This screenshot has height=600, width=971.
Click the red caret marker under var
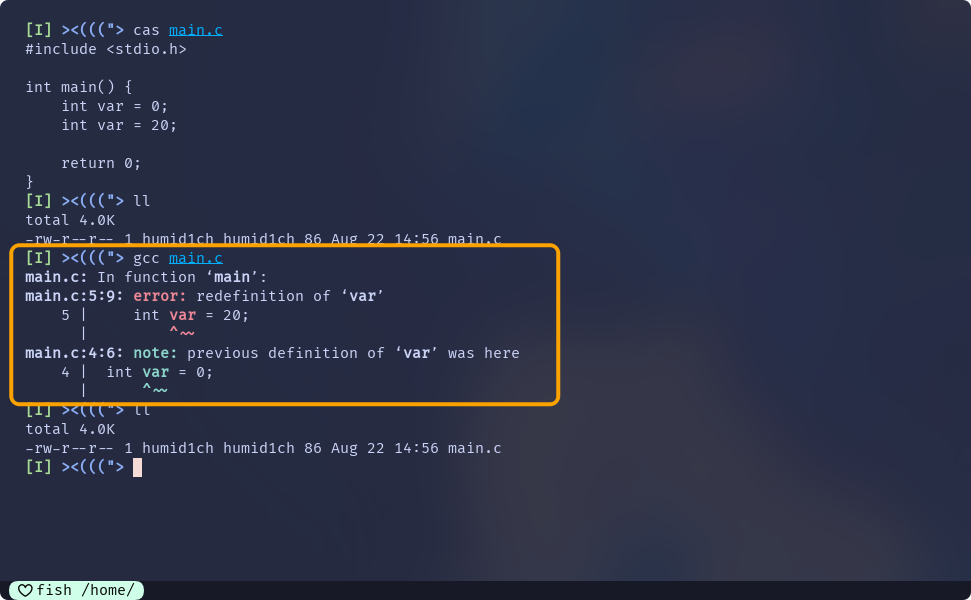(182, 333)
